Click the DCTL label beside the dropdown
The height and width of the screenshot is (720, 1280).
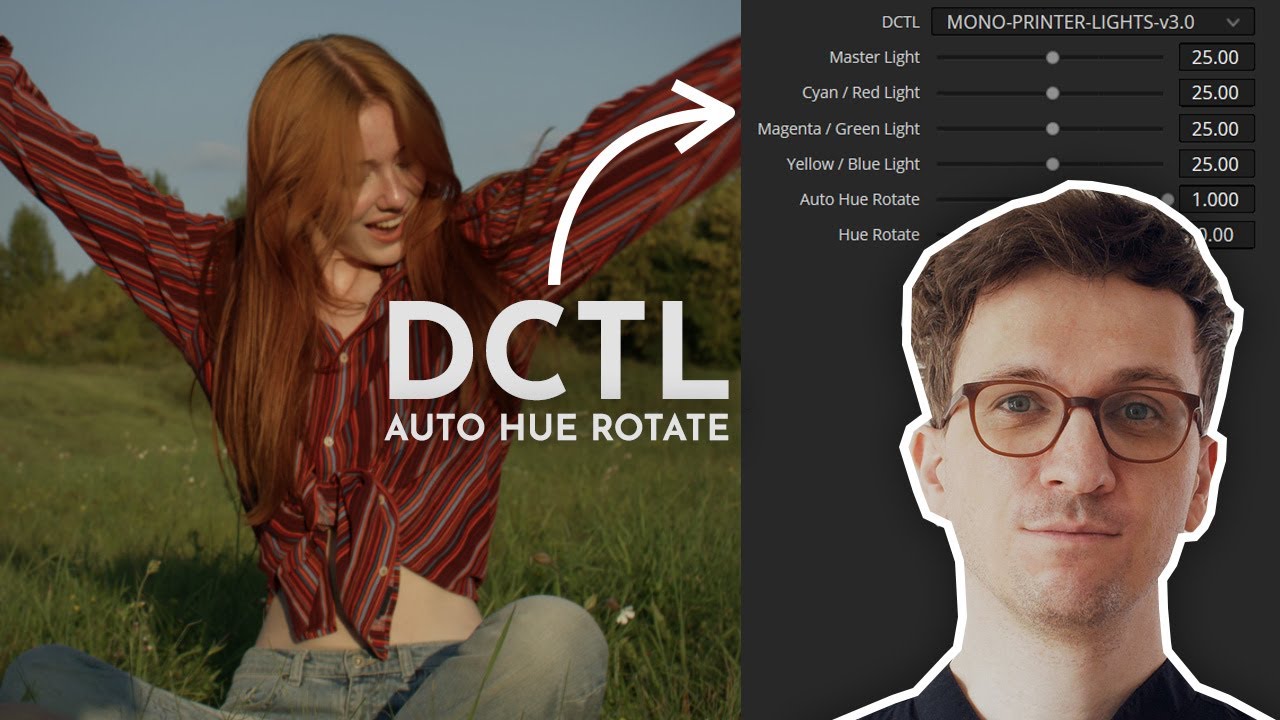pos(900,22)
